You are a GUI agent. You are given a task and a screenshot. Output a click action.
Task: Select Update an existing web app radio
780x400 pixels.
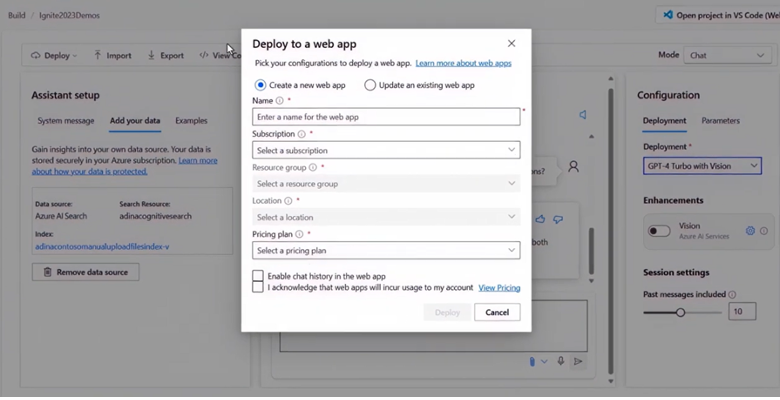[370, 85]
